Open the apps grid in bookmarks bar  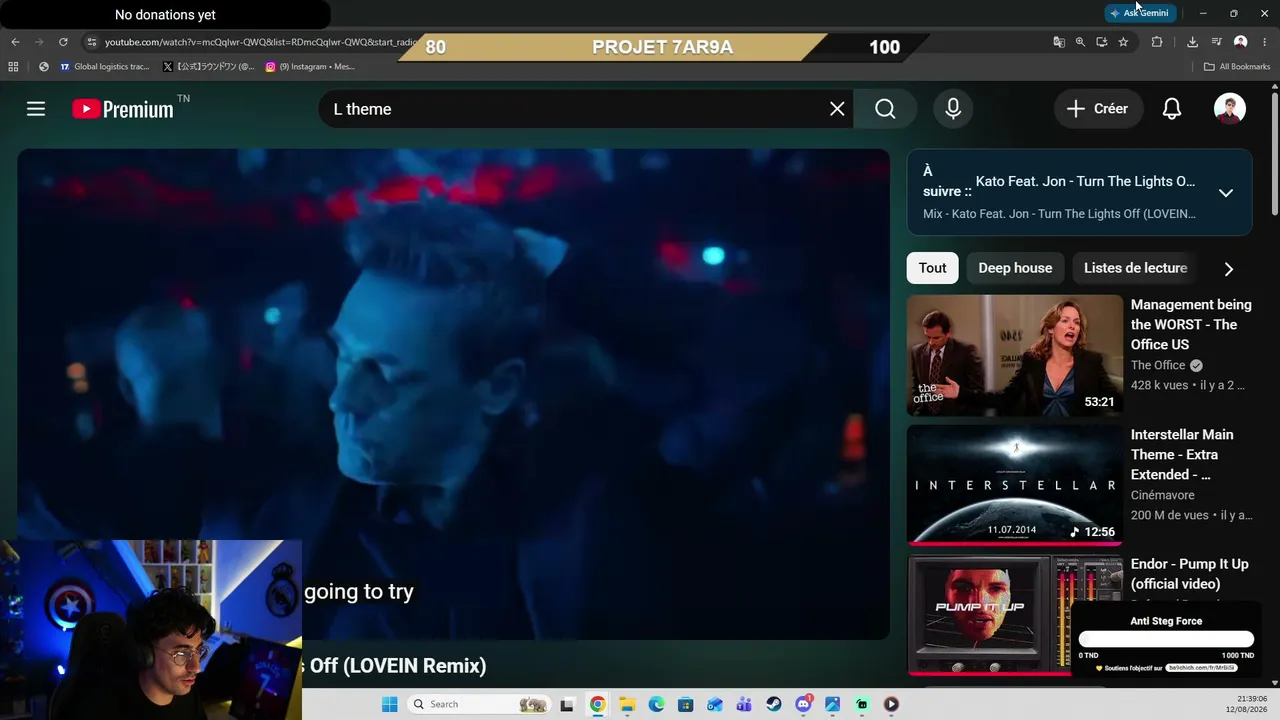point(13,67)
